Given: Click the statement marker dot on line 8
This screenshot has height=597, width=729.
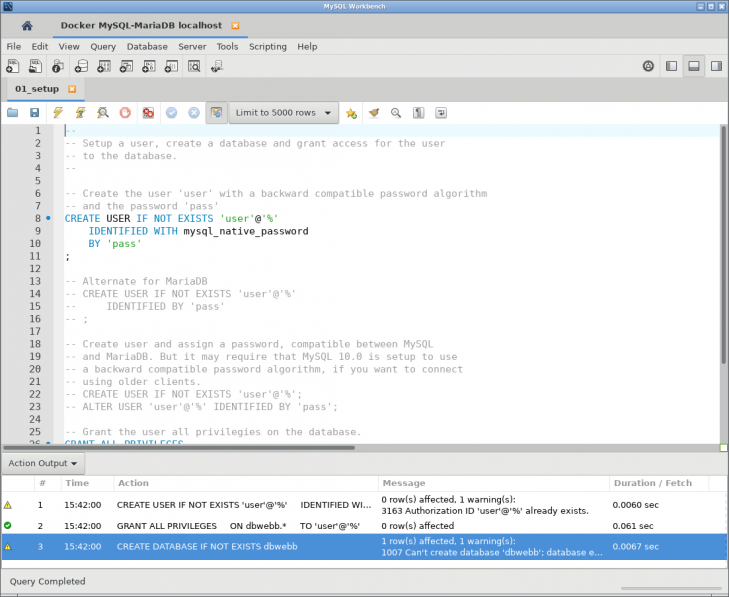Looking at the screenshot, I should click(x=48, y=218).
